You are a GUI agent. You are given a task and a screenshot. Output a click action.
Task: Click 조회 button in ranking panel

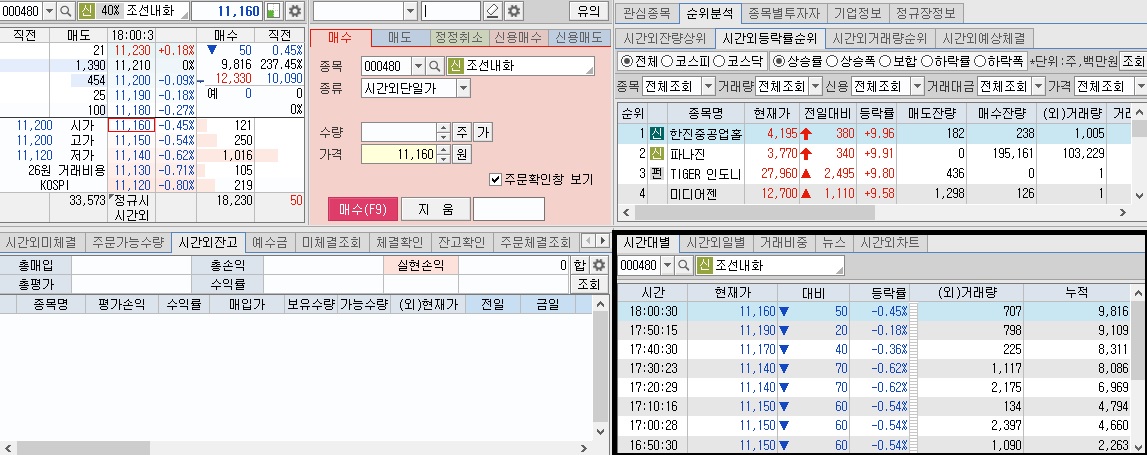1133,61
